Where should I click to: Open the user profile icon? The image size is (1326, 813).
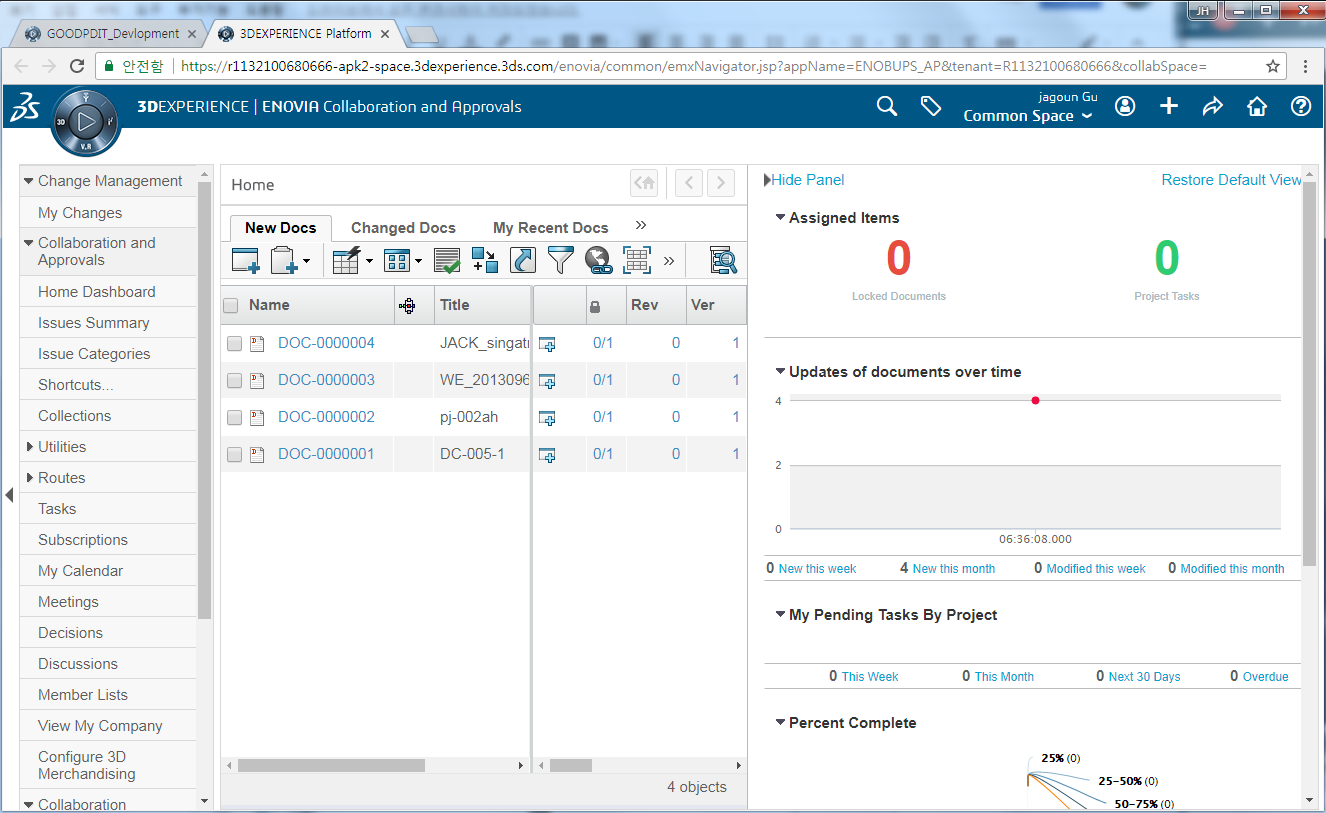coord(1125,106)
